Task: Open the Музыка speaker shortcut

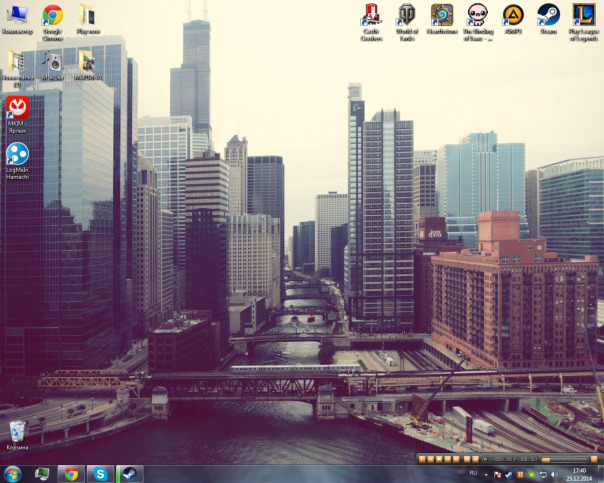Action: (x=53, y=63)
